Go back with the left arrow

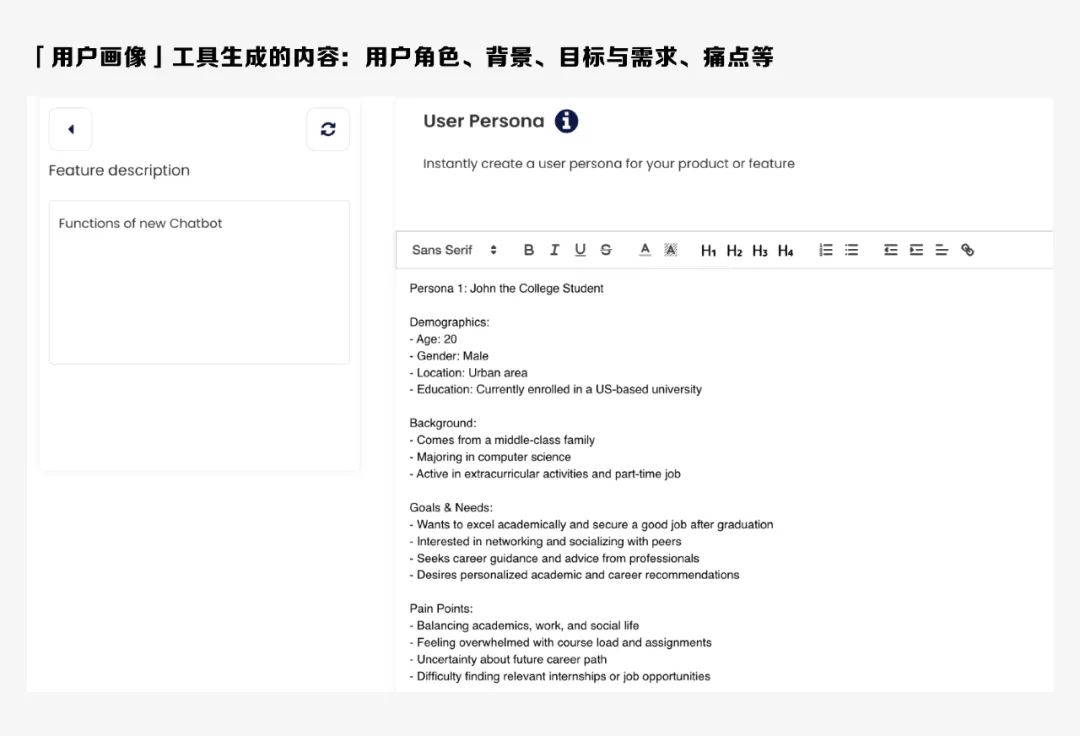pyautogui.click(x=70, y=128)
